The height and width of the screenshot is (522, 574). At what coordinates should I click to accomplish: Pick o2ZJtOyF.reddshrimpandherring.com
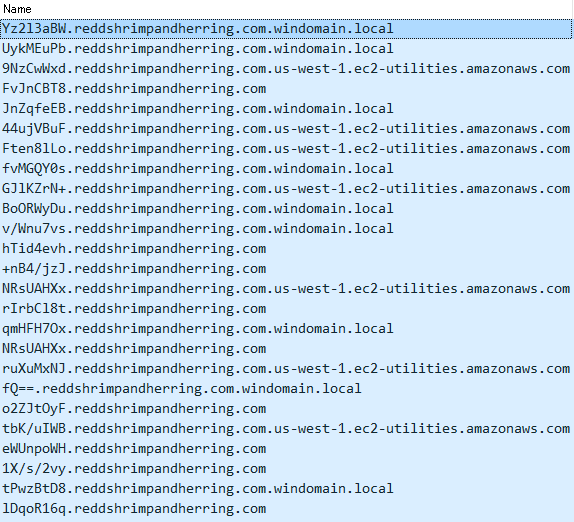[286, 409]
